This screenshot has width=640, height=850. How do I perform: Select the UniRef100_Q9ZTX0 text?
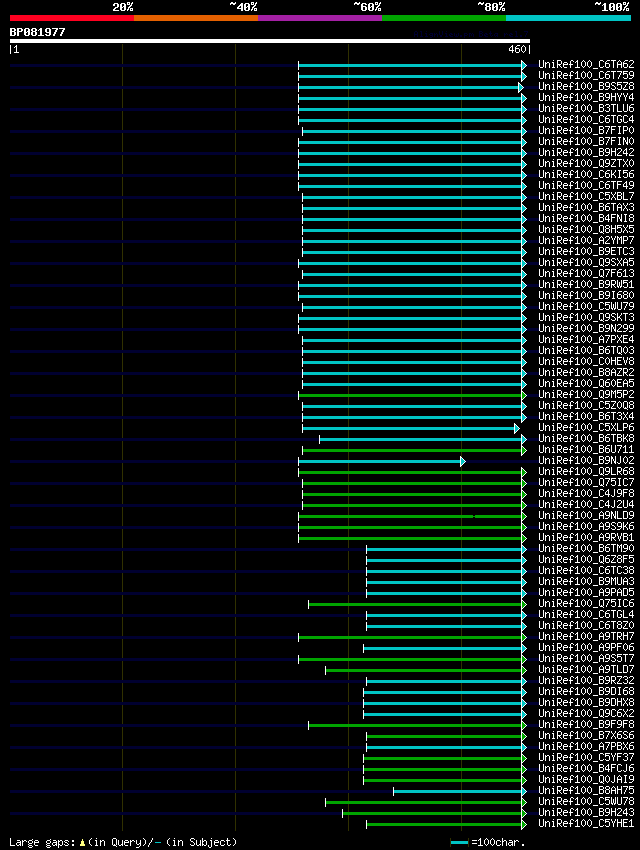point(586,164)
